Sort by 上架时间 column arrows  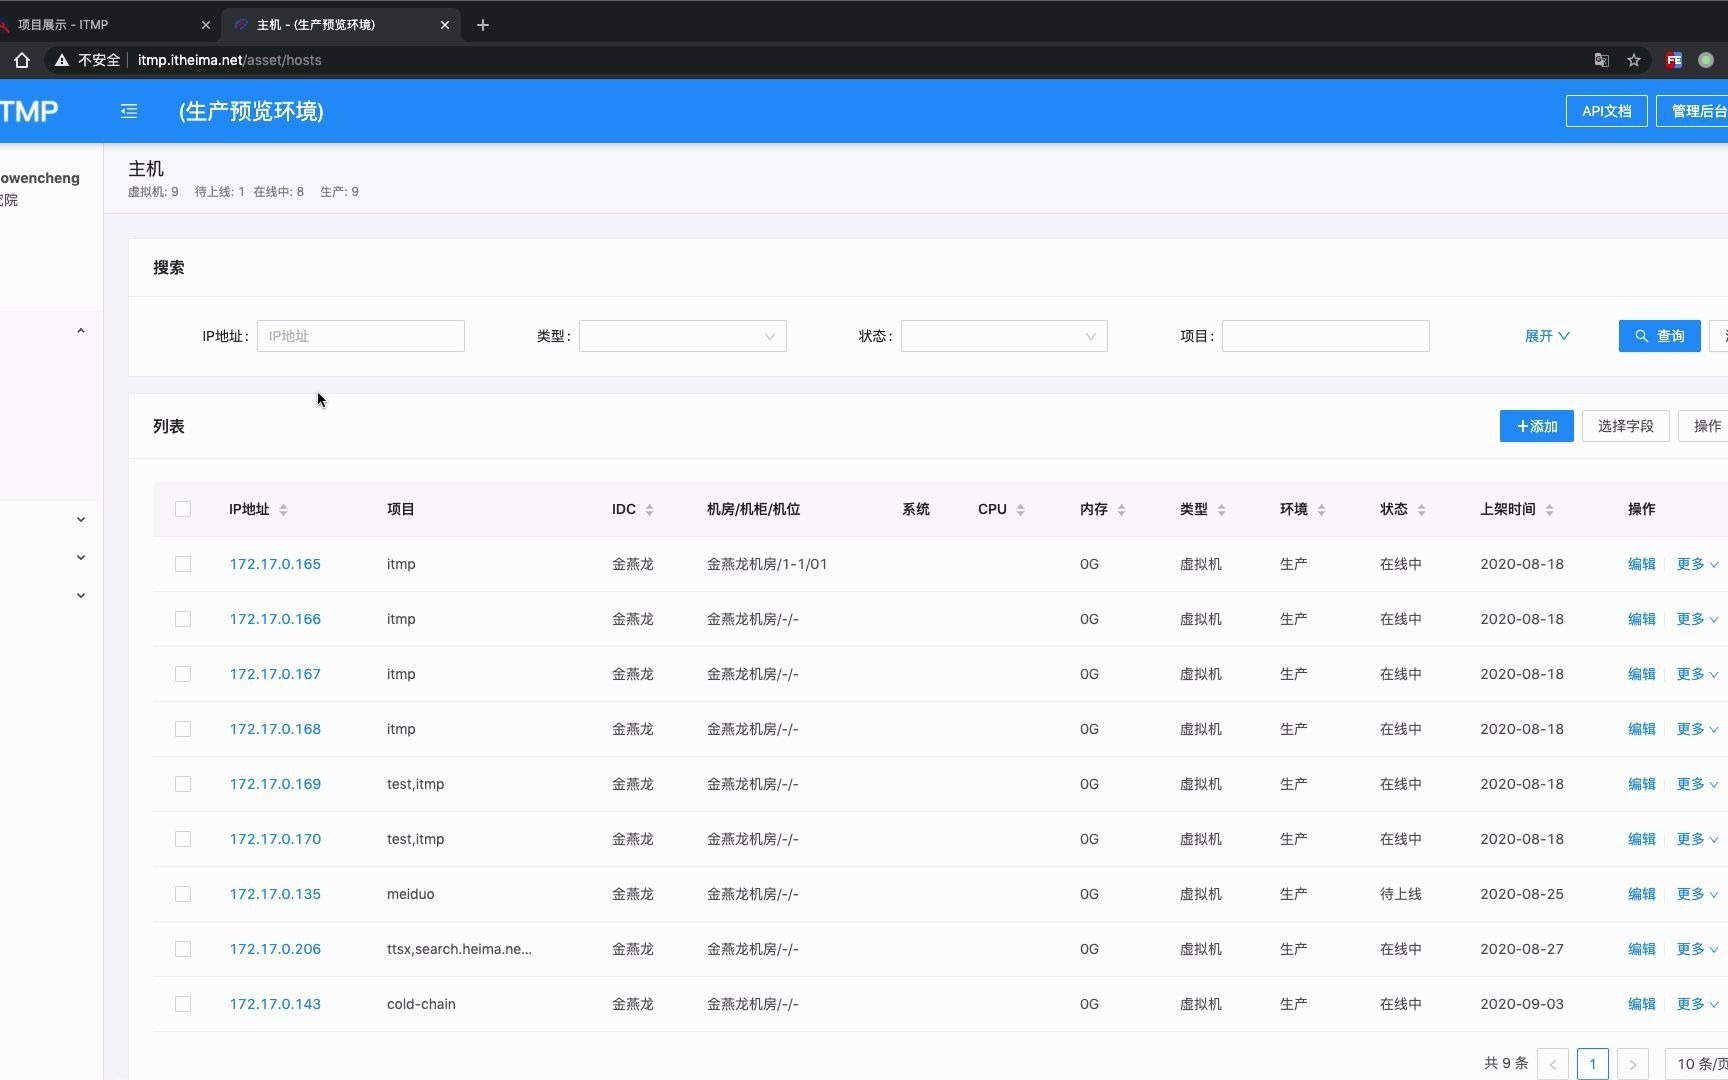coord(1549,510)
